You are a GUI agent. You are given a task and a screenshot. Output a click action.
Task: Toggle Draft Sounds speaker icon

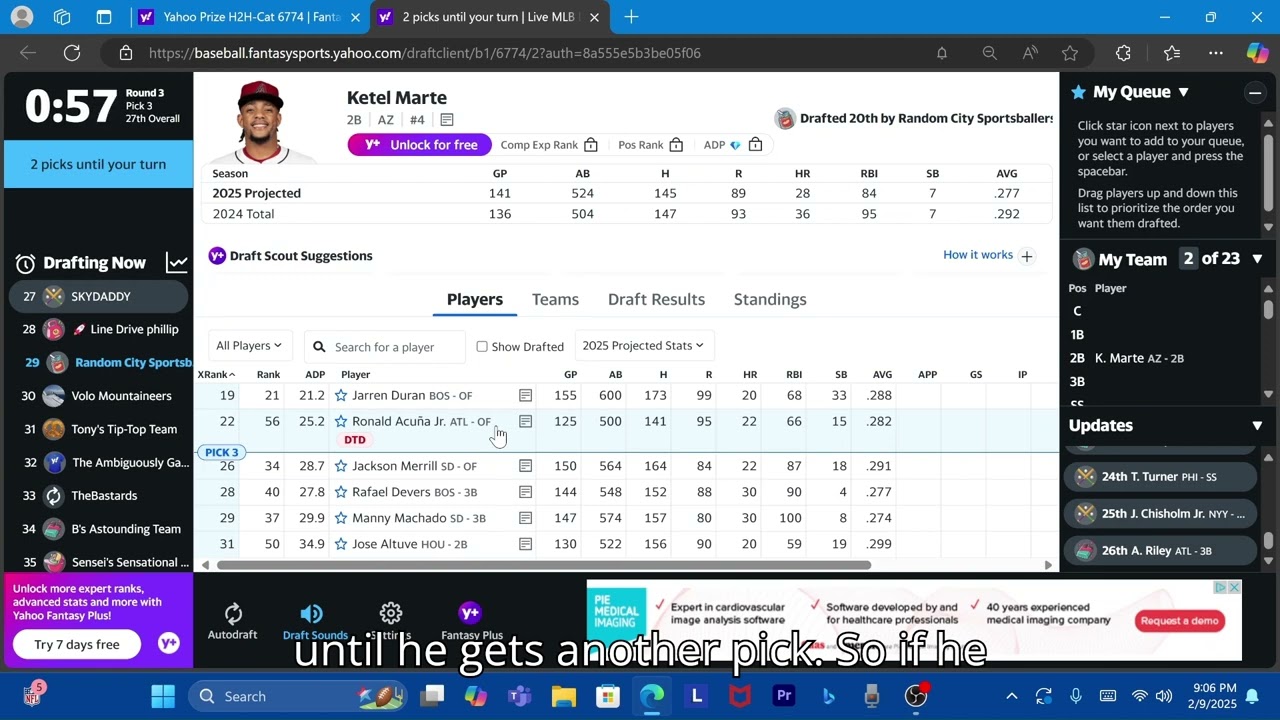312,614
